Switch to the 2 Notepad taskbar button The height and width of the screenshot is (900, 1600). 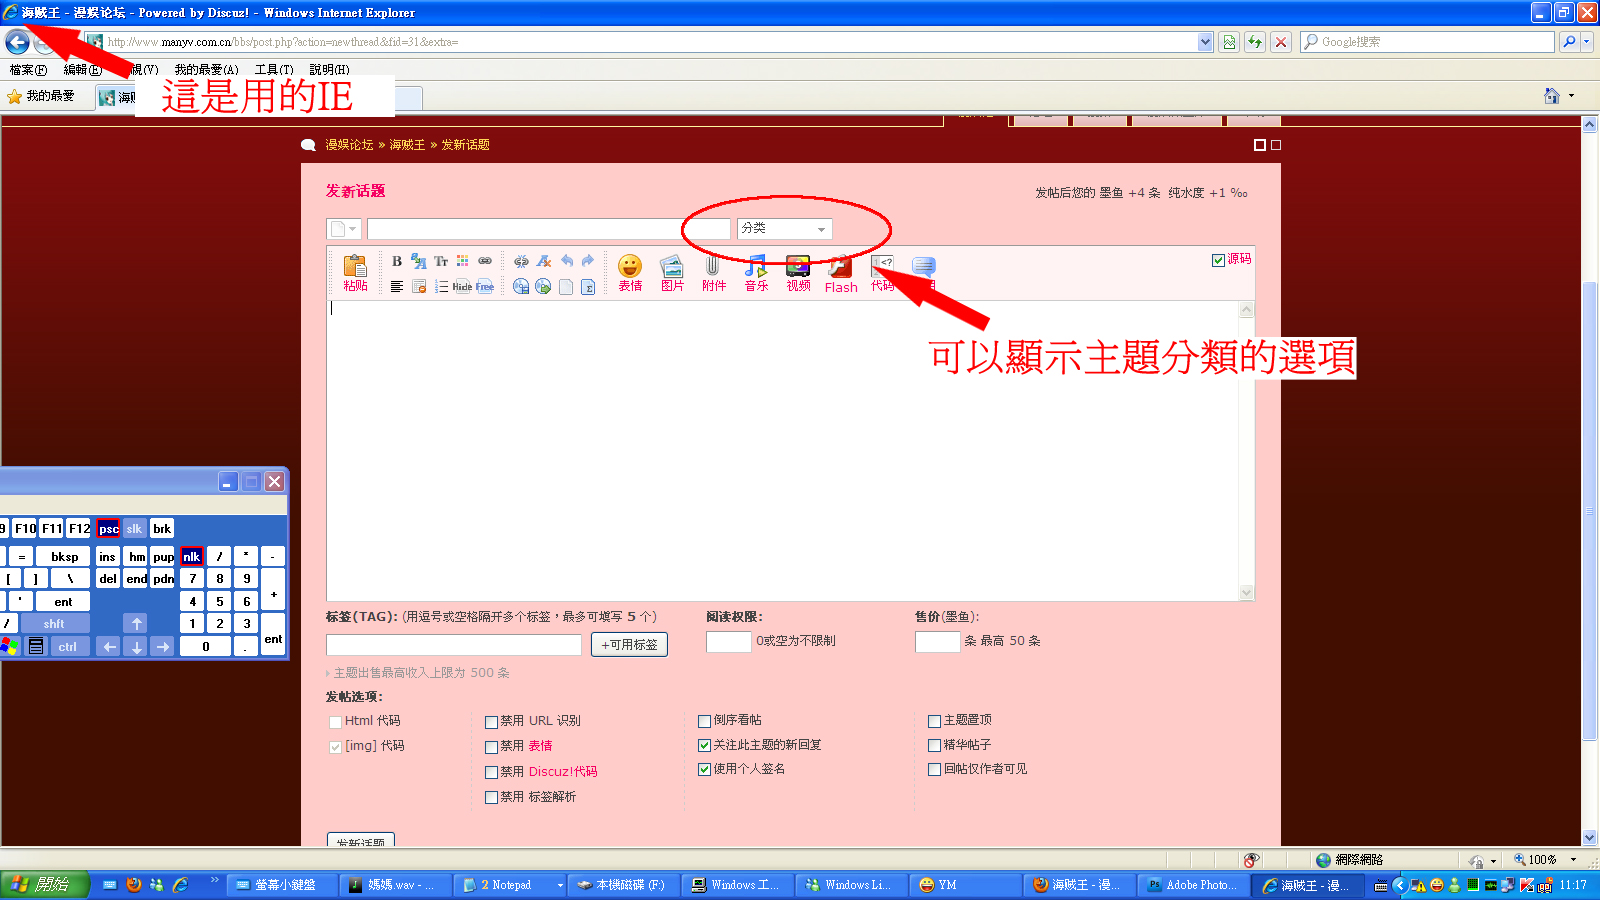click(510, 885)
